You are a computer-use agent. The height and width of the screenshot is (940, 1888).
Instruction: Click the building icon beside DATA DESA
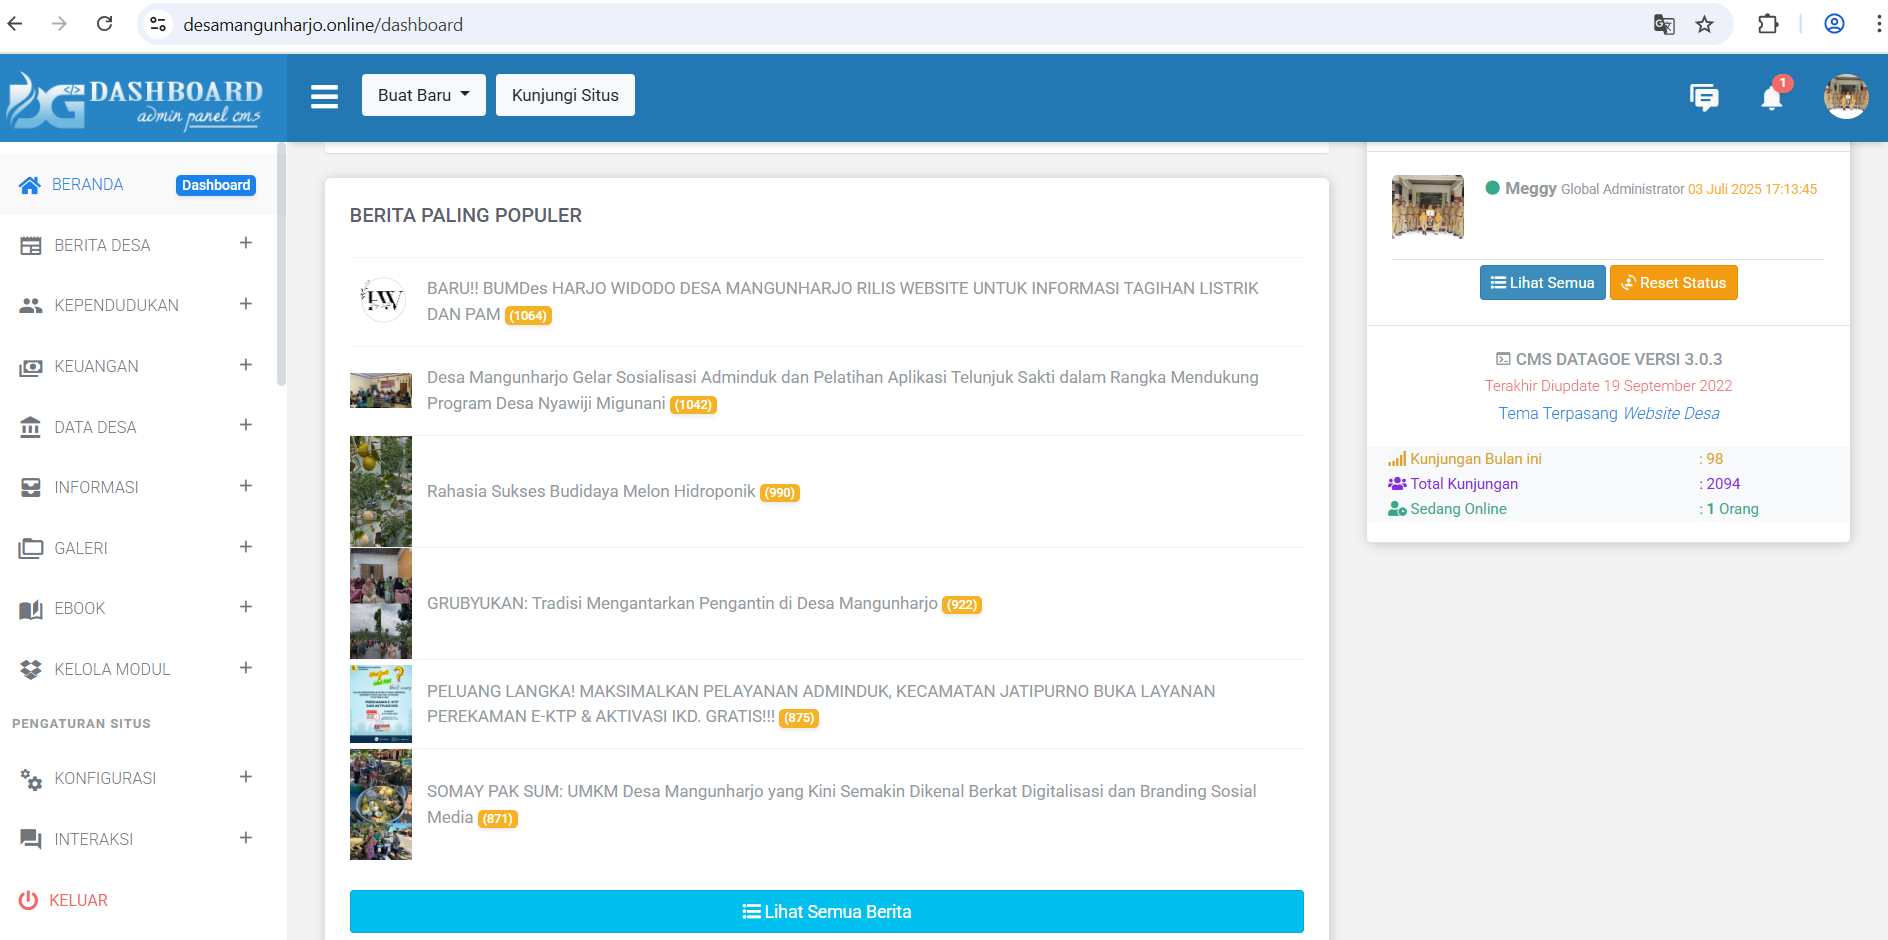(x=31, y=427)
